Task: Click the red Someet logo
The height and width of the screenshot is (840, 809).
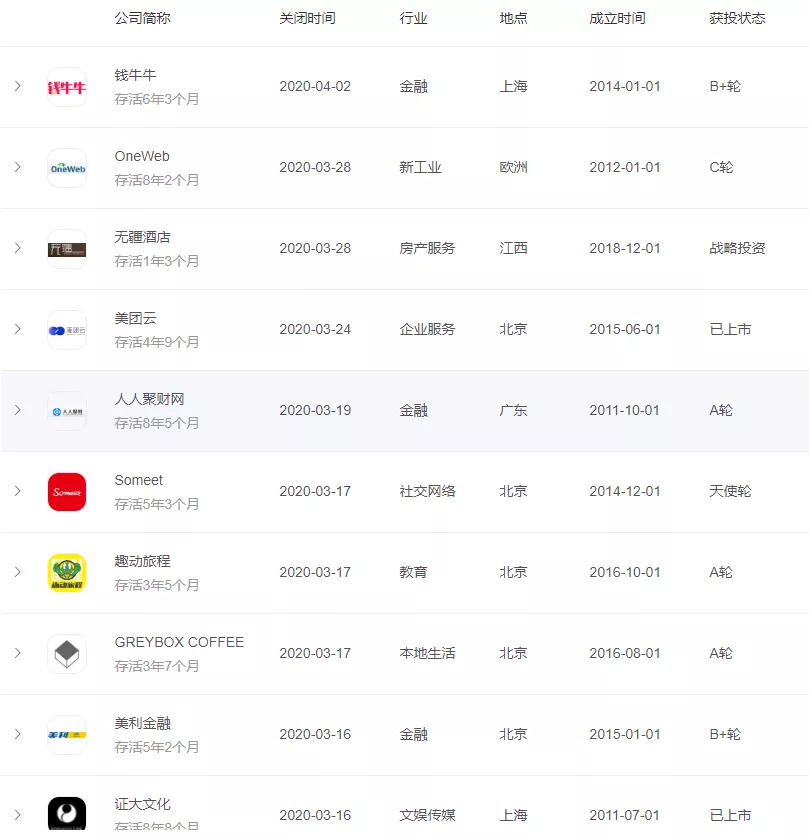Action: click(67, 492)
